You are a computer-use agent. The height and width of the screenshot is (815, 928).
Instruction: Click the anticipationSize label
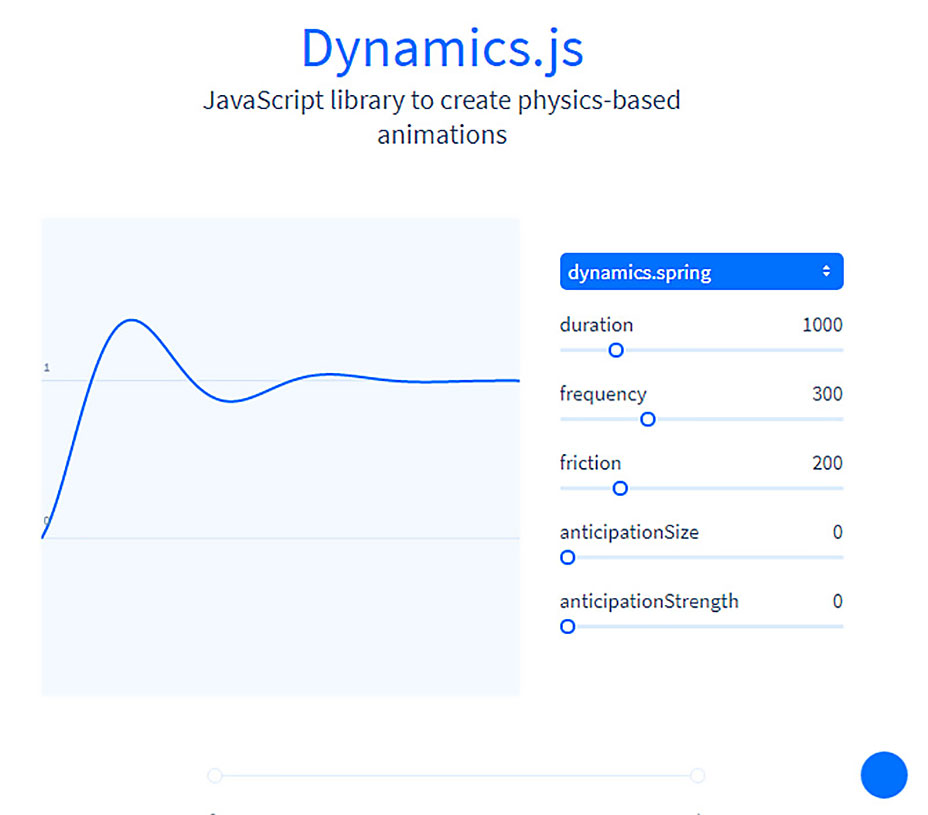pos(629,532)
